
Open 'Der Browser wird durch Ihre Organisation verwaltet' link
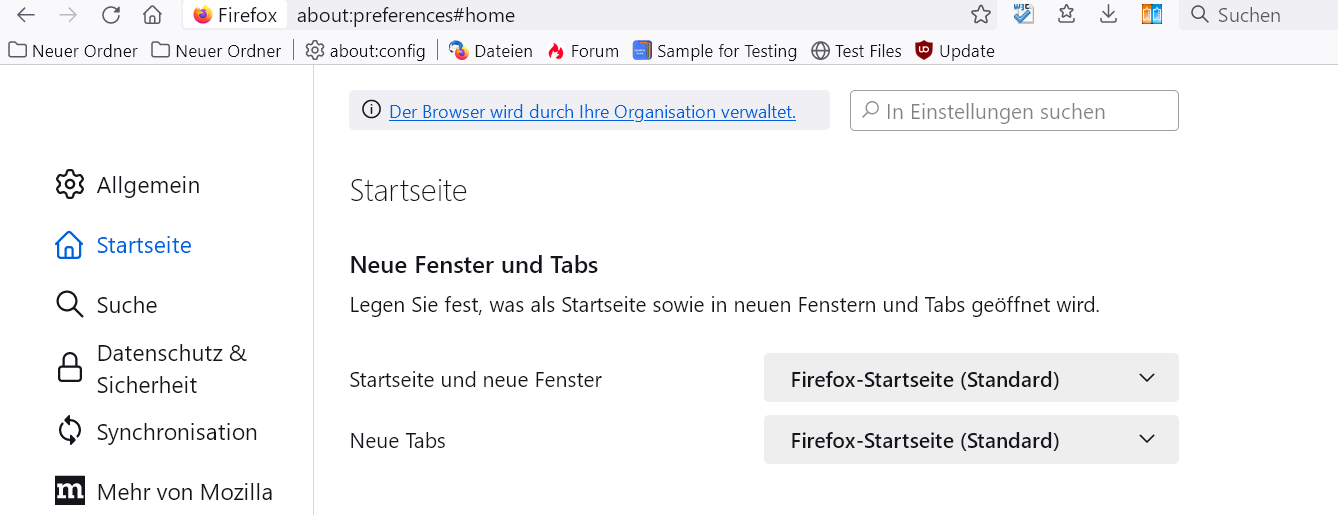pyautogui.click(x=592, y=112)
